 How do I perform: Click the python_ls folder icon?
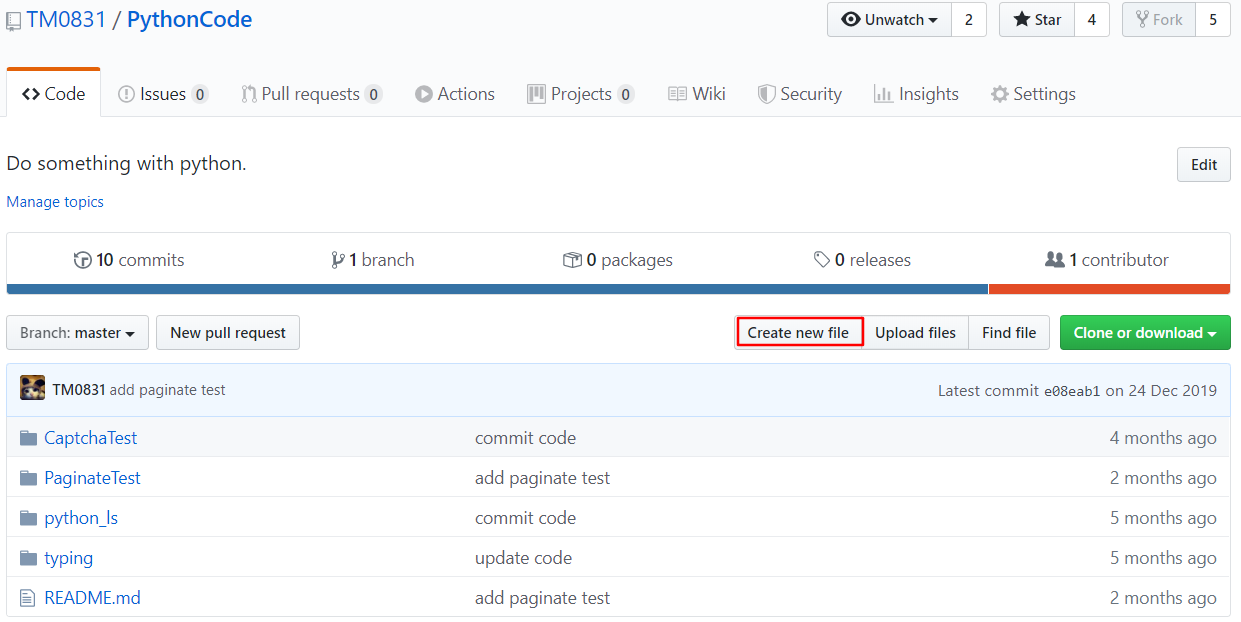[x=28, y=518]
